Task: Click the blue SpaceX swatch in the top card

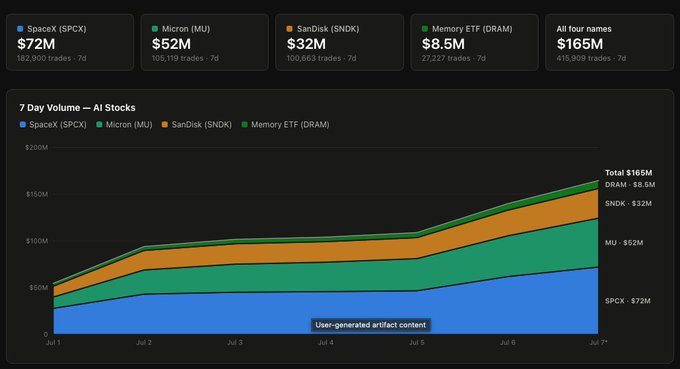Action: click(20, 29)
